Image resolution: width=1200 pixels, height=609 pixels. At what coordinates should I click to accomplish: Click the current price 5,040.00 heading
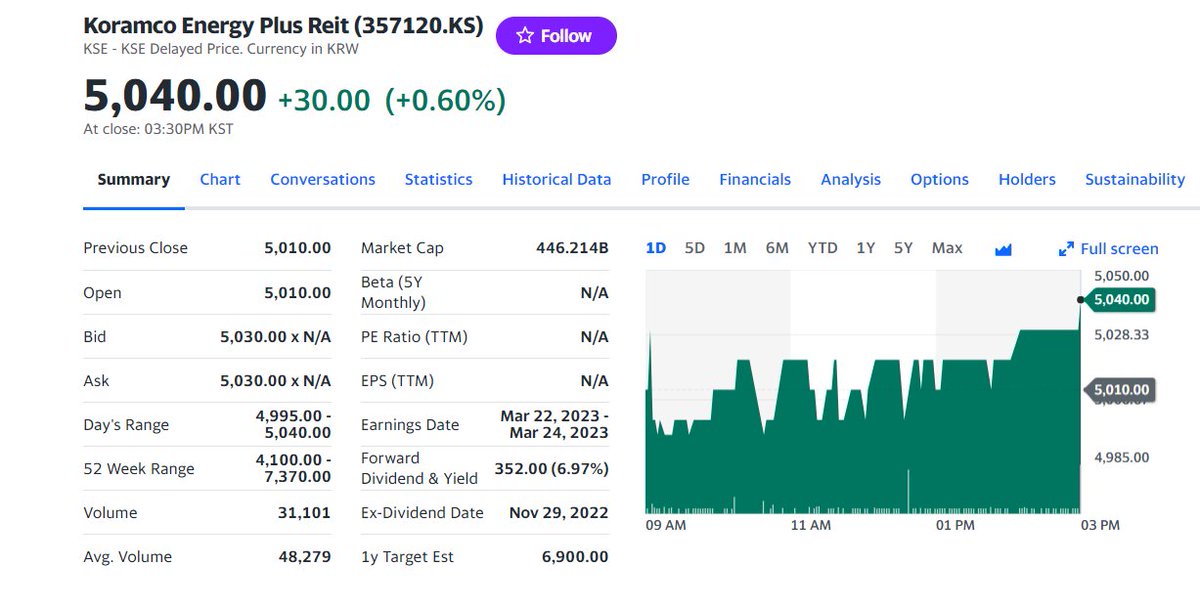(x=175, y=97)
